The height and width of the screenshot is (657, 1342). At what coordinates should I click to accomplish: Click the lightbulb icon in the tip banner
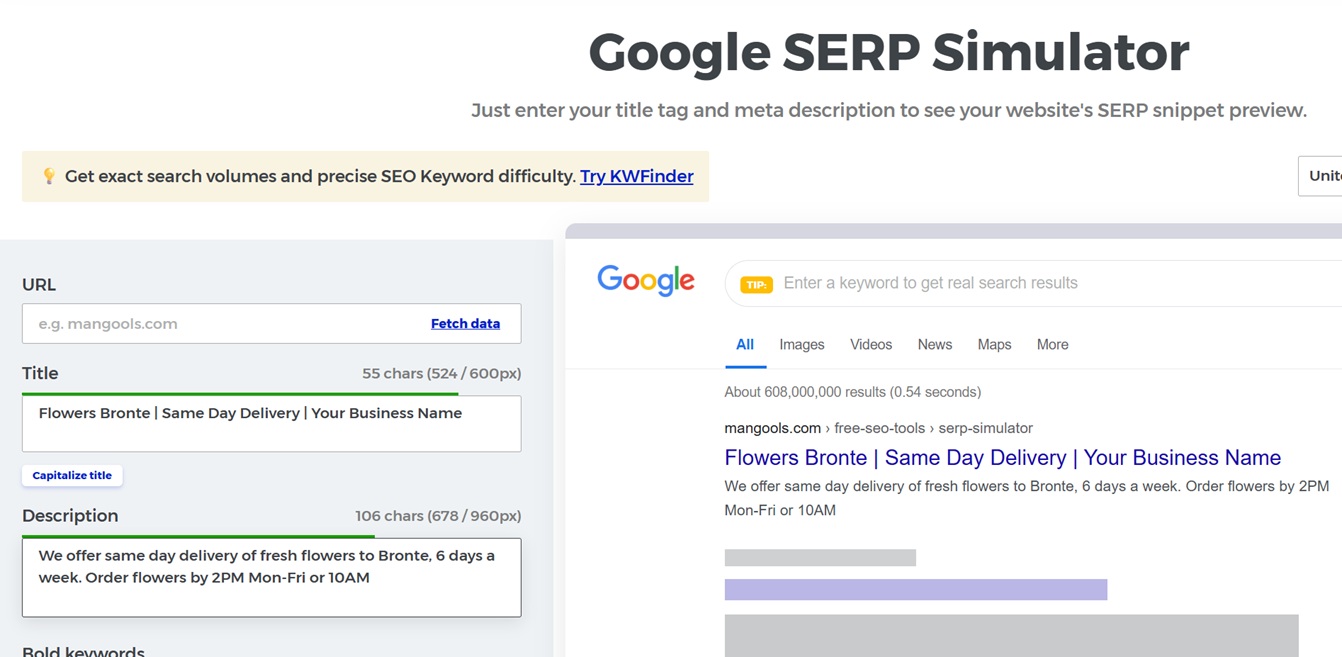tap(48, 176)
